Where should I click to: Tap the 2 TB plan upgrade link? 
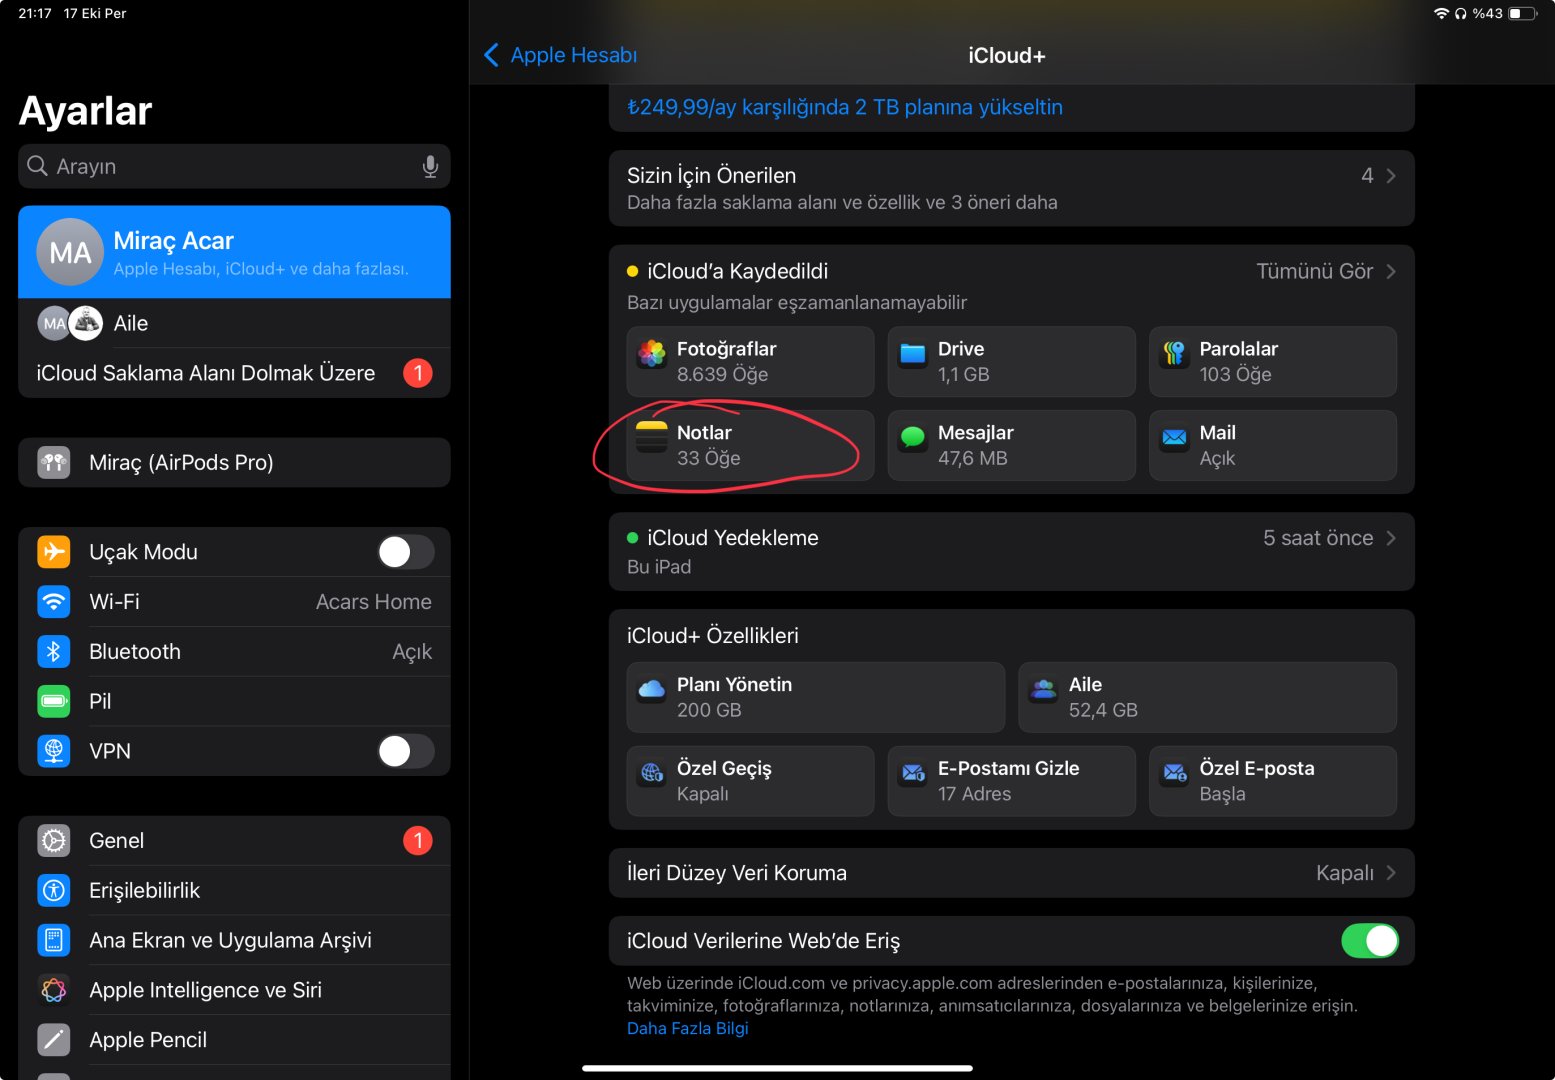coord(845,107)
